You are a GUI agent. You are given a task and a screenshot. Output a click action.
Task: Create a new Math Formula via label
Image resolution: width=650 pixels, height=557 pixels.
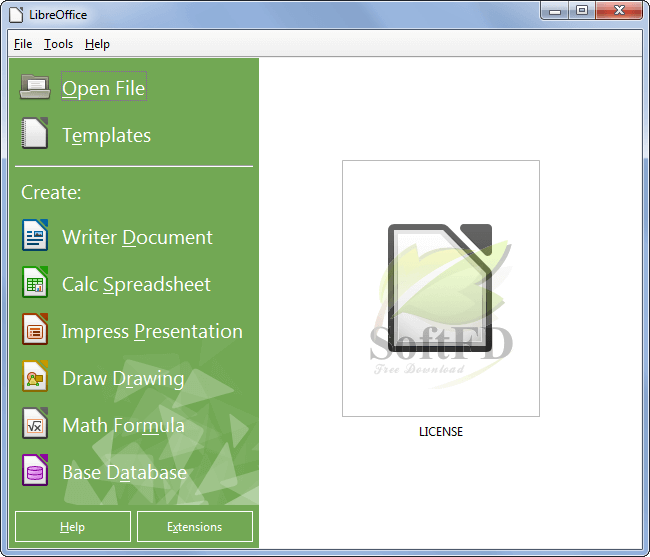pos(124,426)
